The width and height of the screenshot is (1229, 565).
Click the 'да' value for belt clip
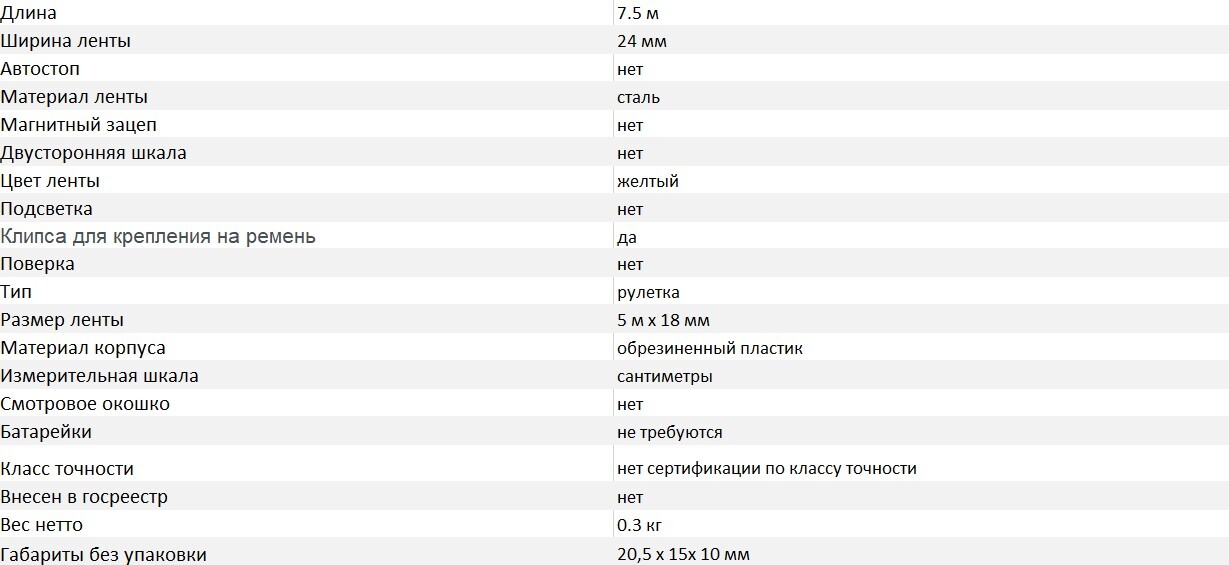pyautogui.click(x=627, y=237)
